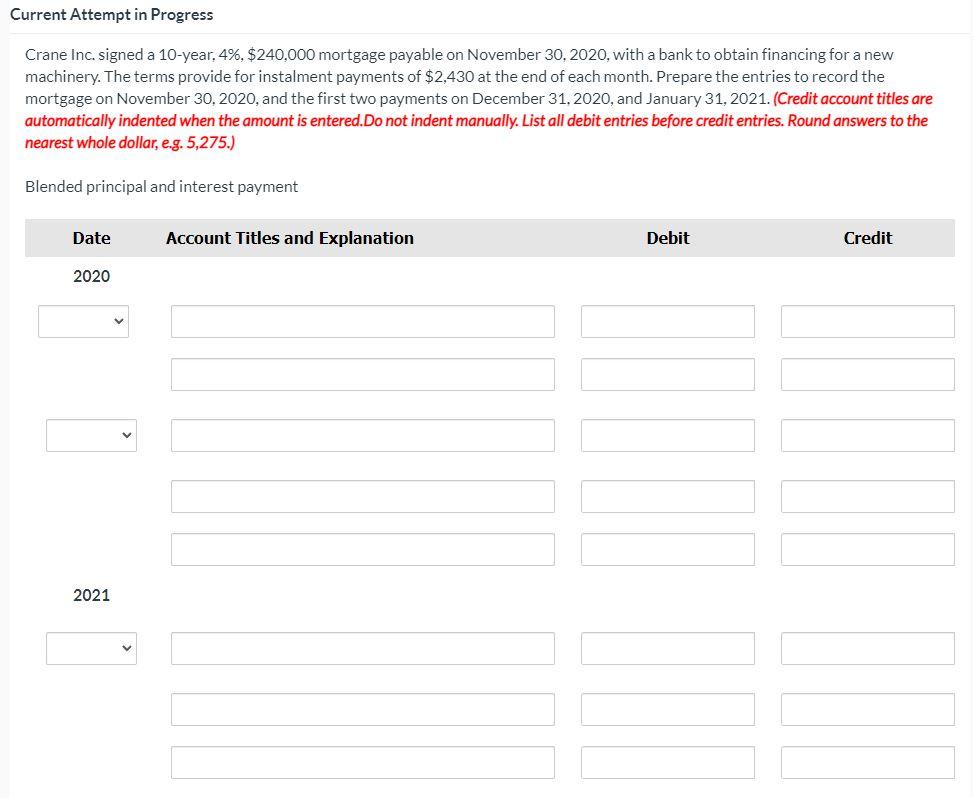Screen dimensions: 973x798
Task: Click account title field beside 2021 dropdown
Action: 363,648
